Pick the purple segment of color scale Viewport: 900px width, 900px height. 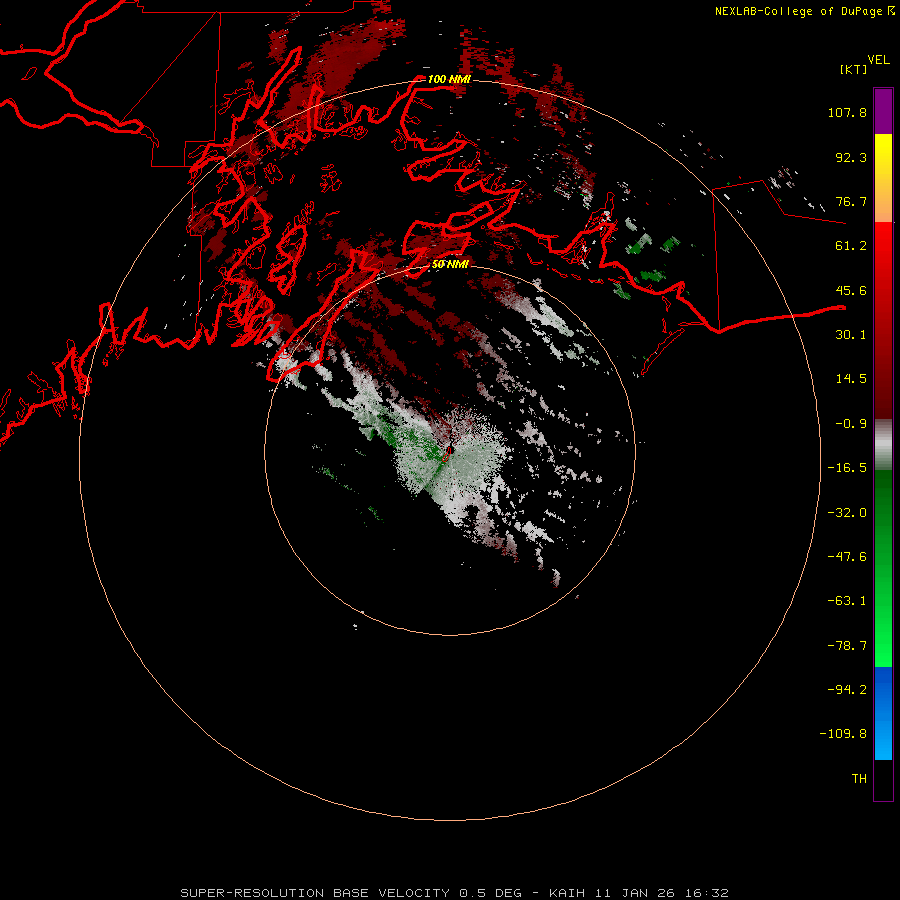click(x=883, y=111)
